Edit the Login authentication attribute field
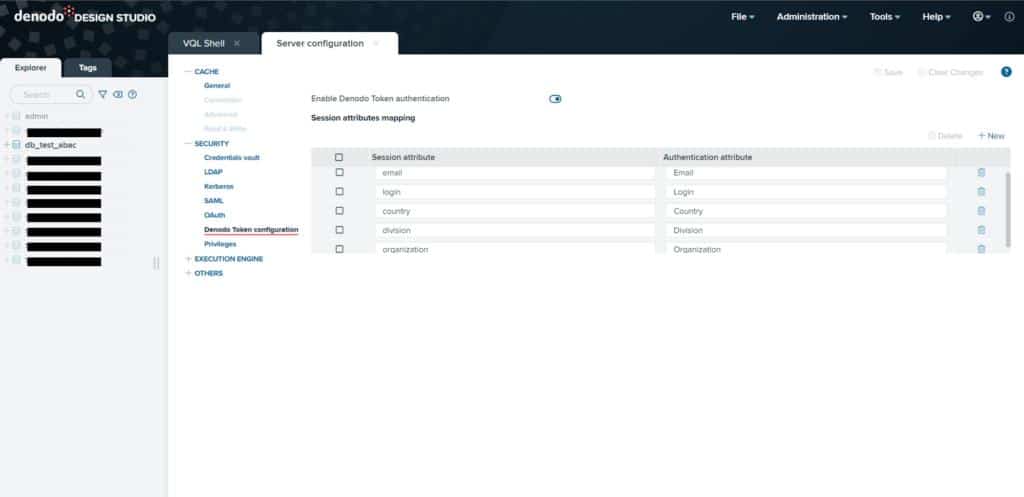Image resolution: width=1024 pixels, height=497 pixels. tap(807, 192)
